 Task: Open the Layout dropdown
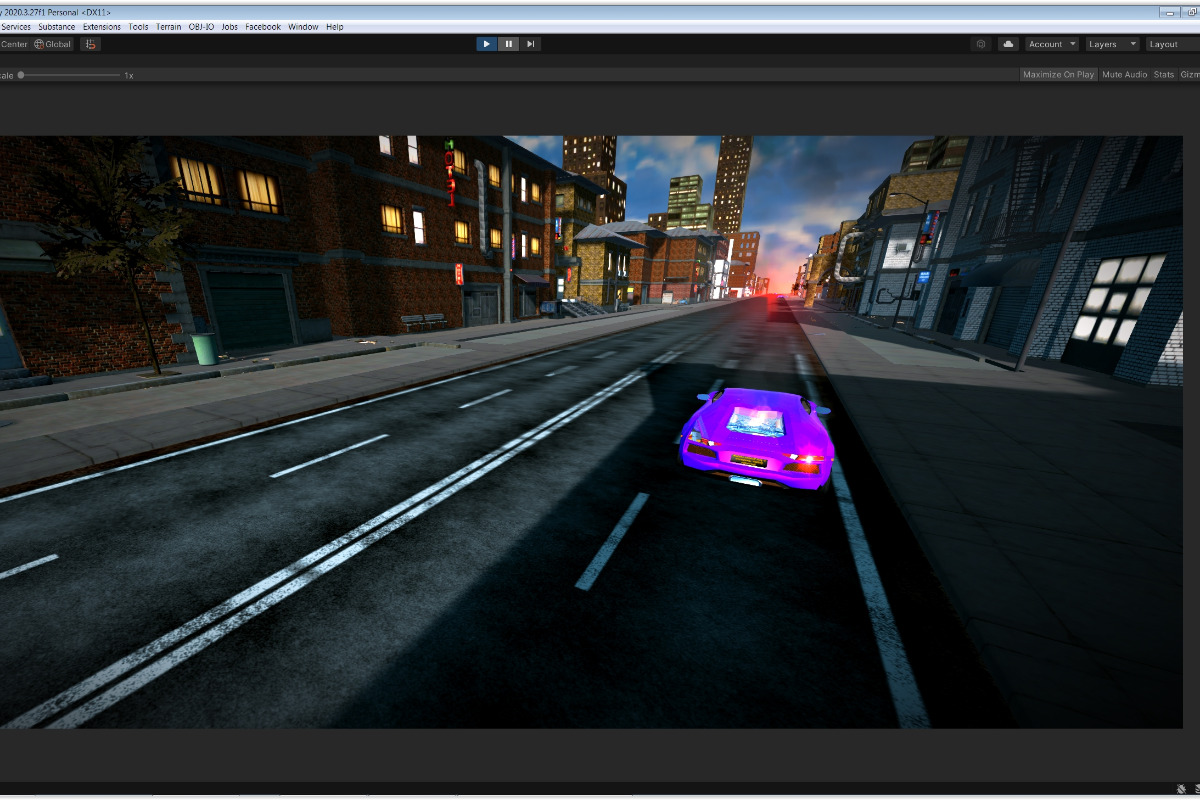pos(1168,44)
